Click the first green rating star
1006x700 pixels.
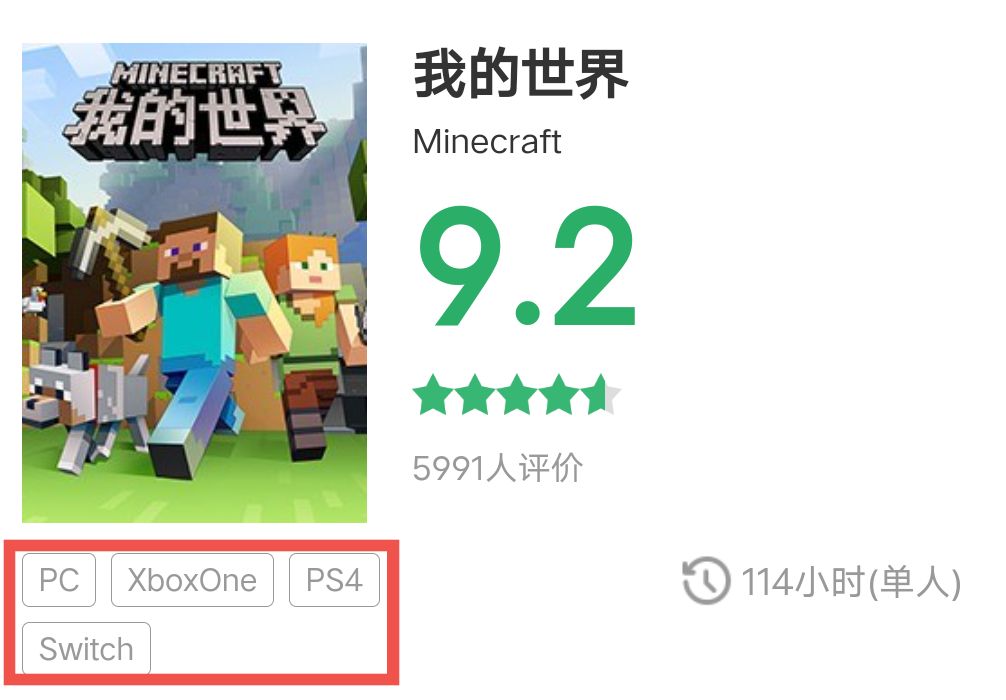click(432, 395)
